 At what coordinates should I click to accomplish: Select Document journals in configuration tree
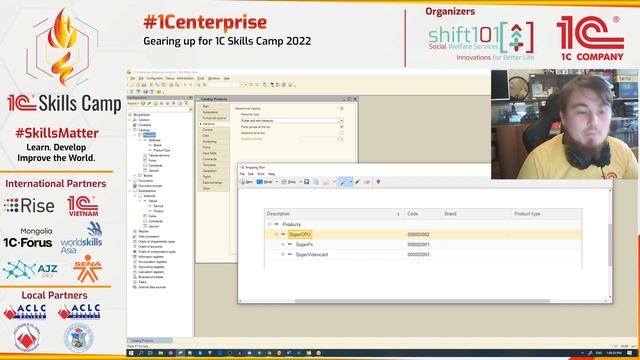[x=150, y=186]
